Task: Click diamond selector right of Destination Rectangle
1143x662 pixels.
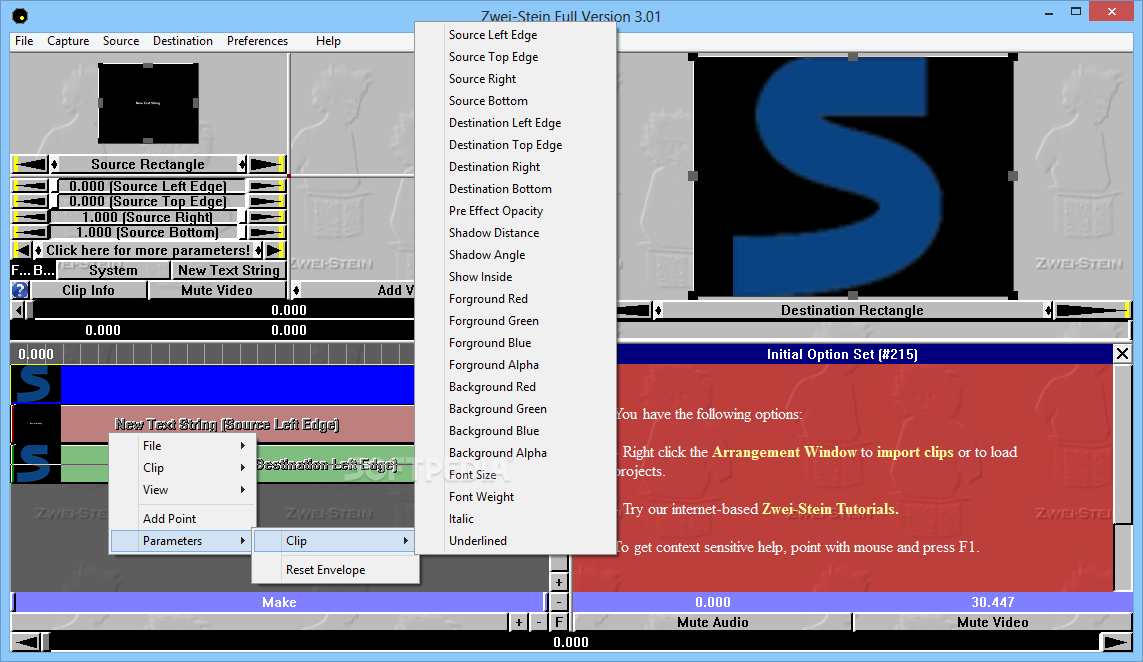Action: 1048,311
